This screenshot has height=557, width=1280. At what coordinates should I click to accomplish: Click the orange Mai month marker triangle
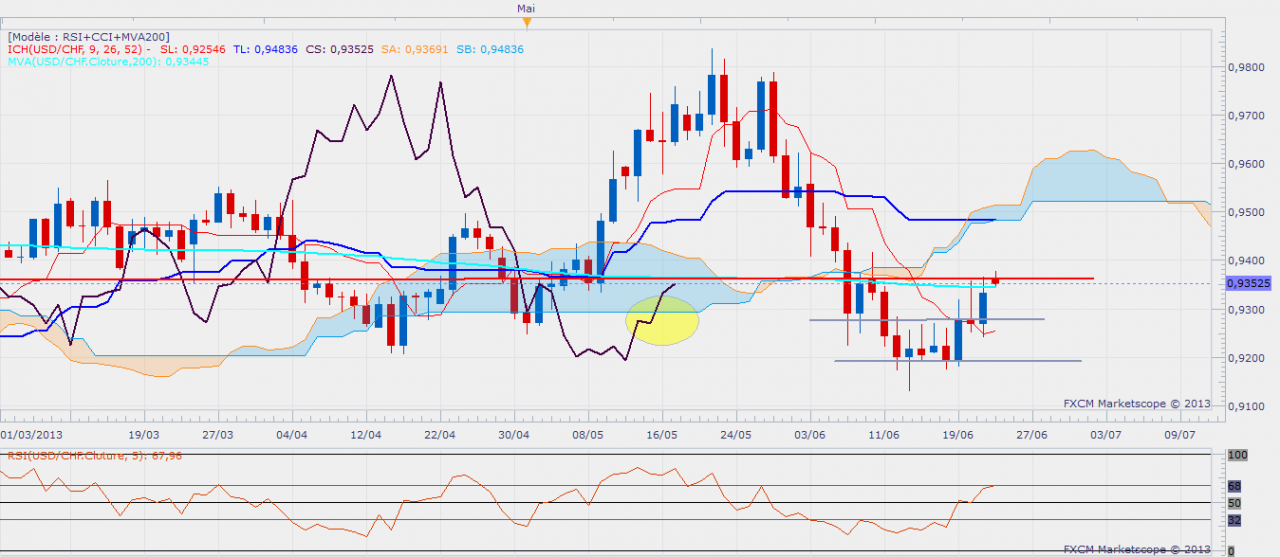click(527, 21)
